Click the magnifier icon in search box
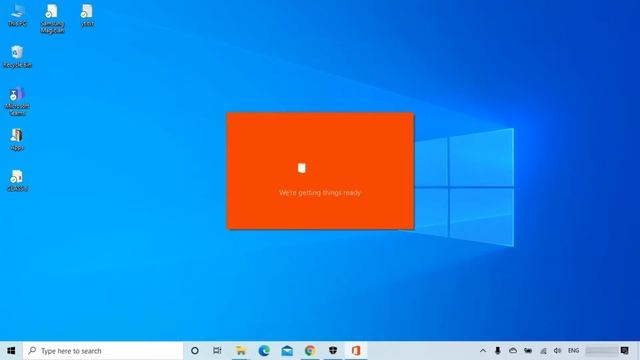 pyautogui.click(x=32, y=351)
